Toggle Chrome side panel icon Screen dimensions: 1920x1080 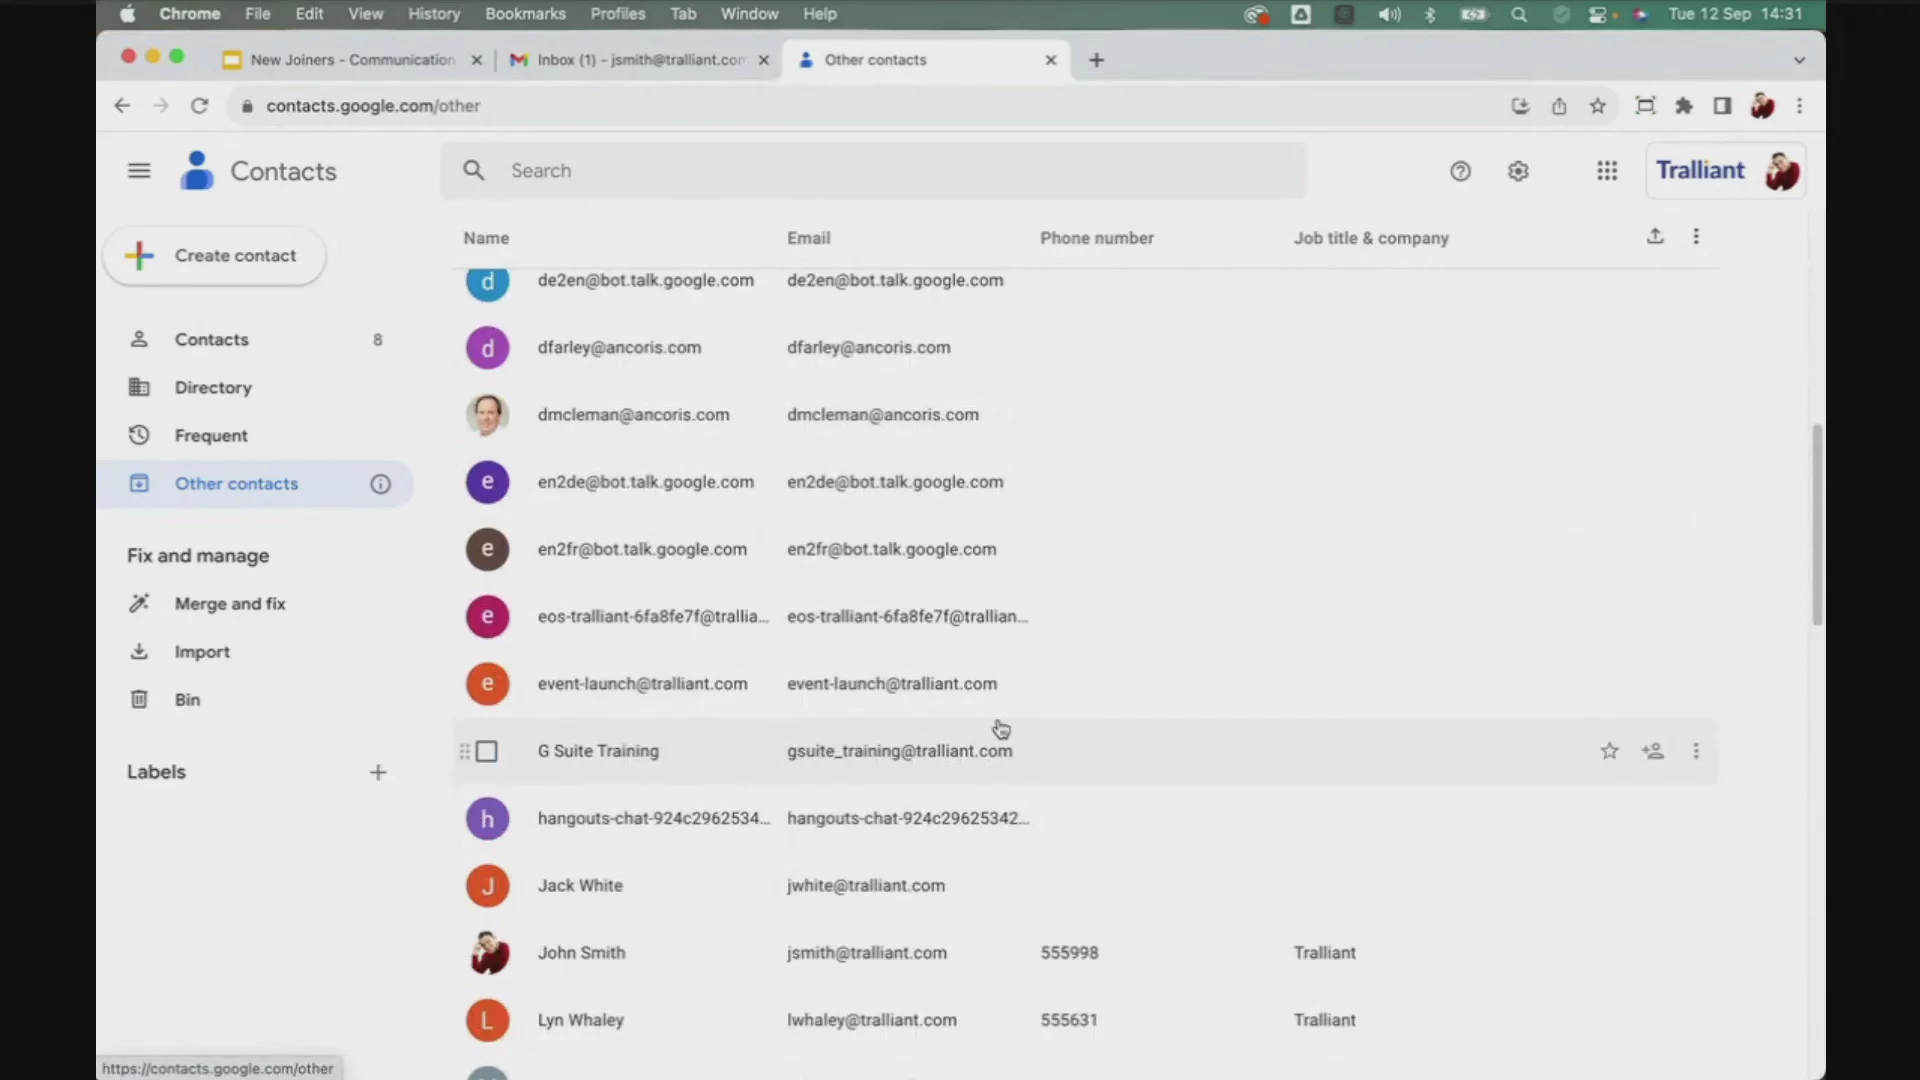[x=1722, y=106]
